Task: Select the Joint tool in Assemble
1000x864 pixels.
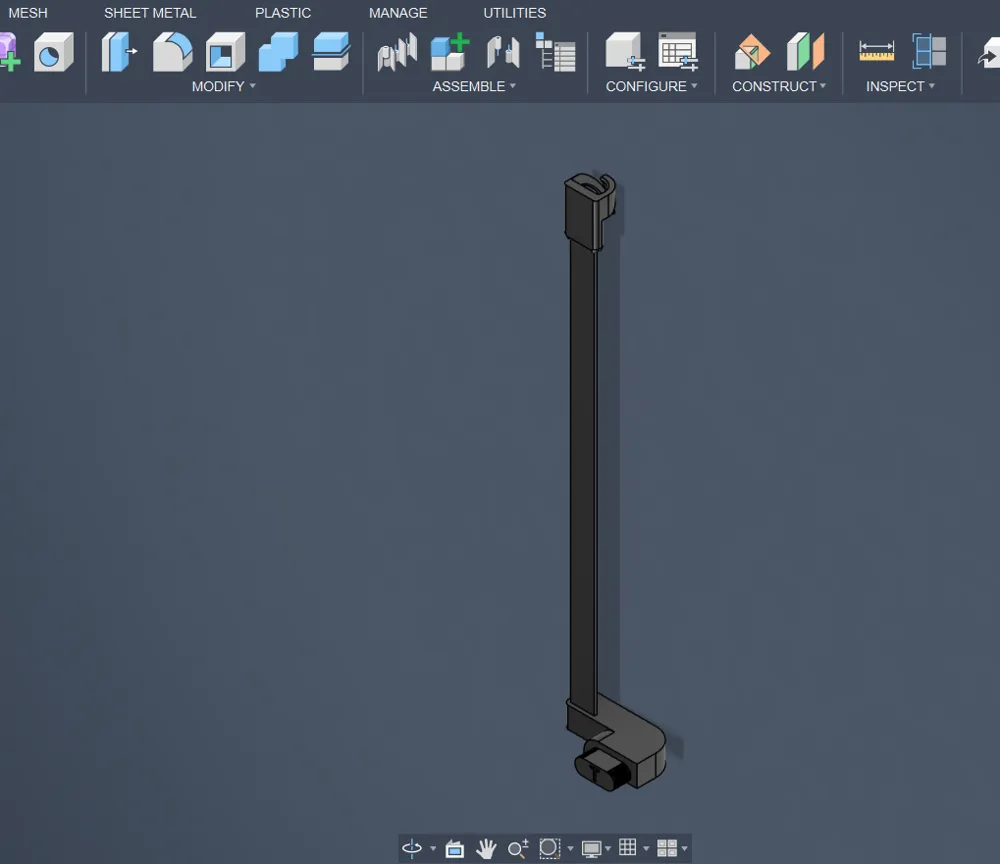Action: [x=397, y=52]
